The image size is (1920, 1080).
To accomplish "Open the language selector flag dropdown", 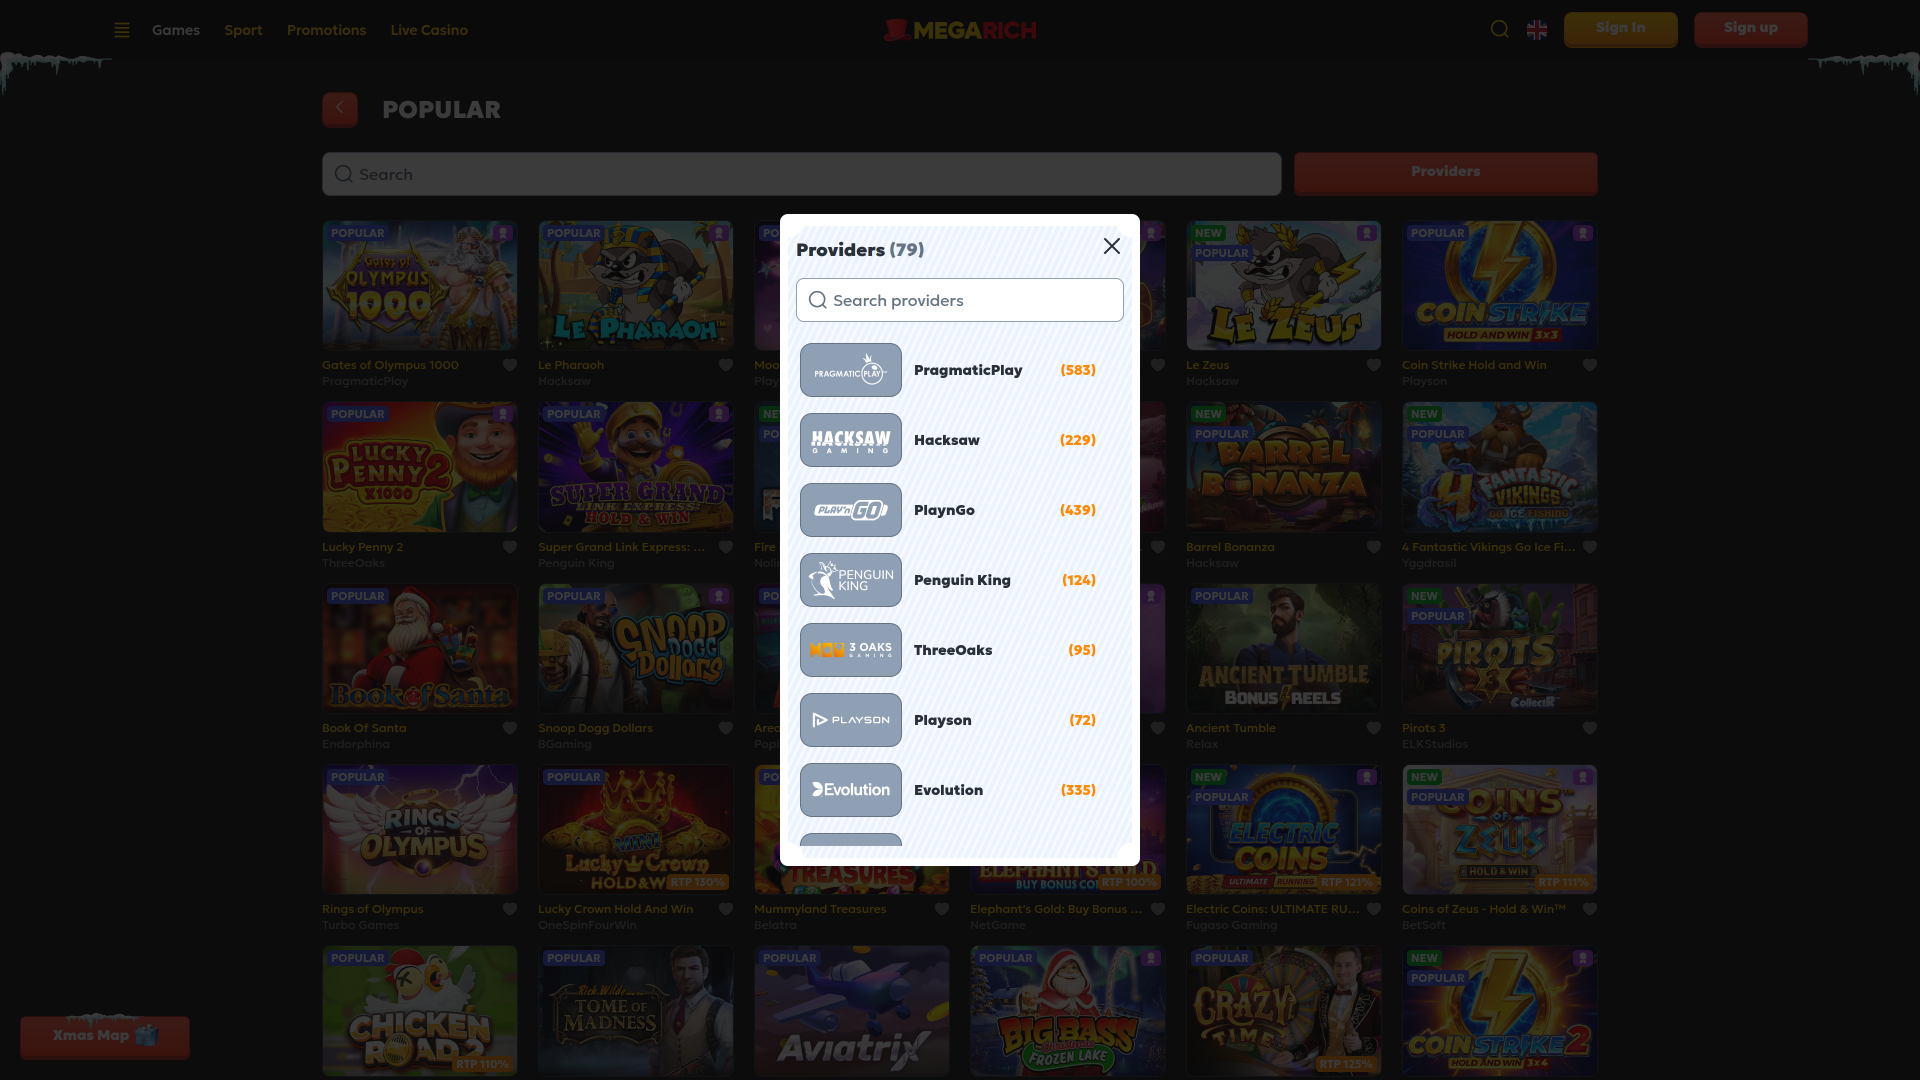I will click(1537, 30).
